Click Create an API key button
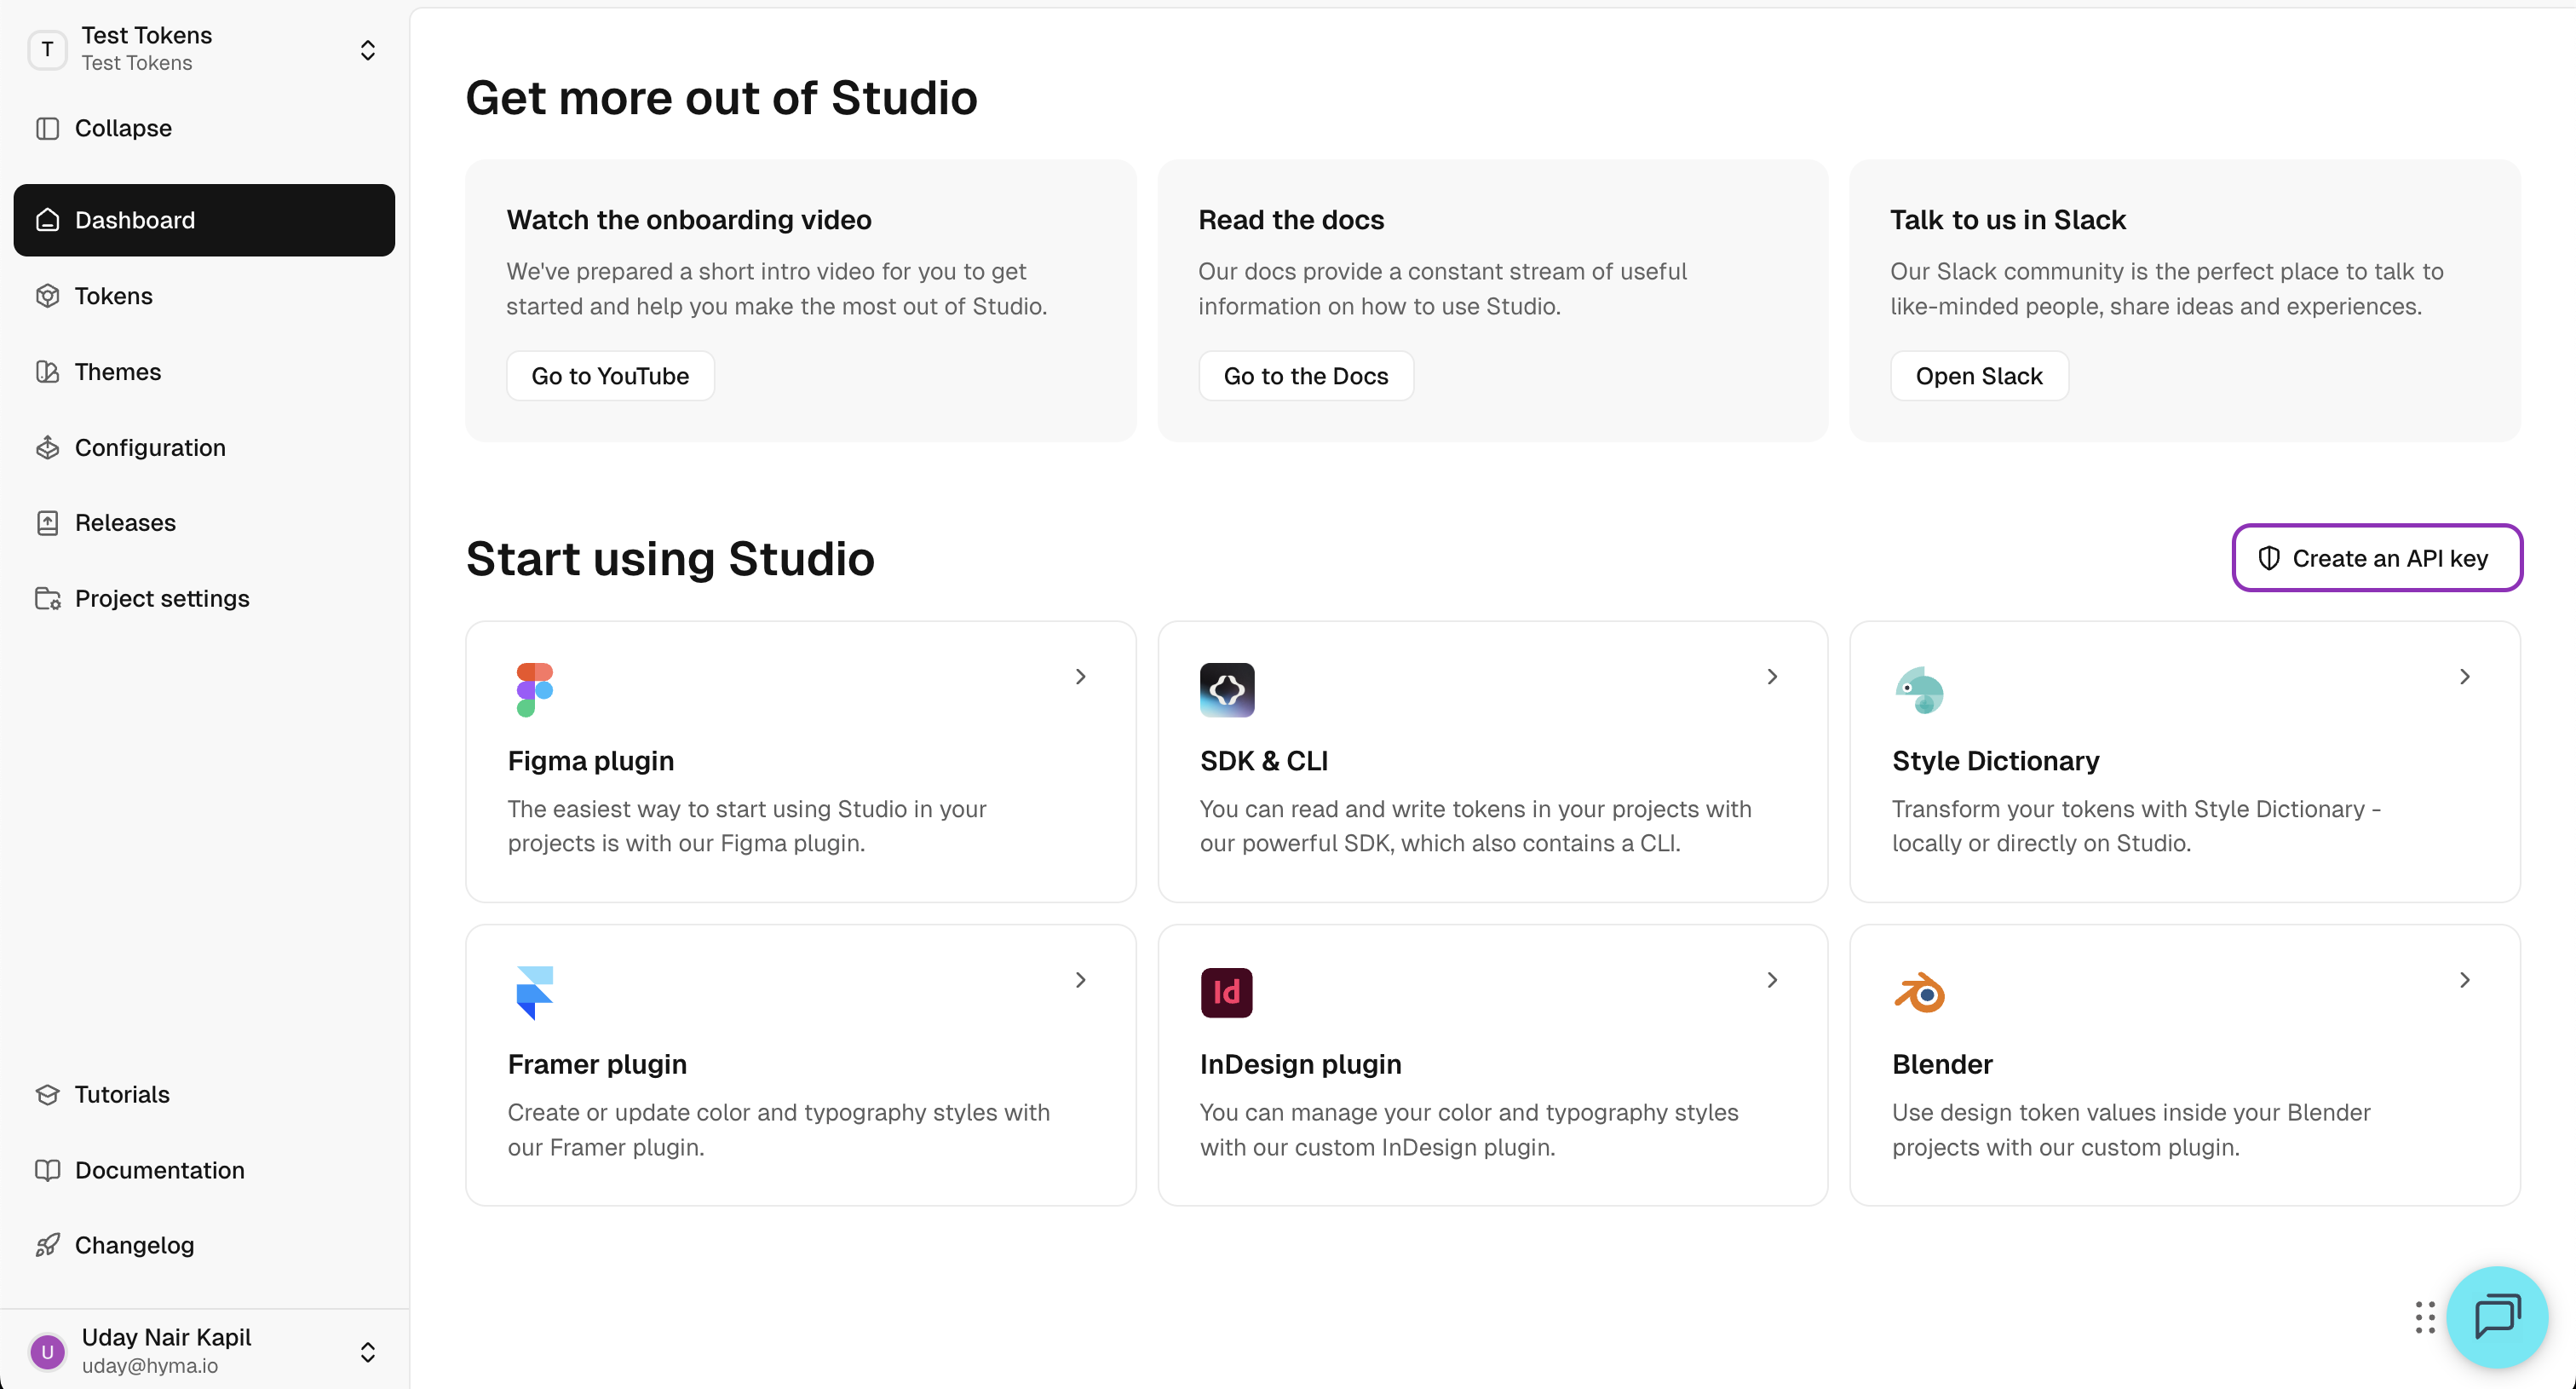Screen dimensions: 2576x1389 2376,558
